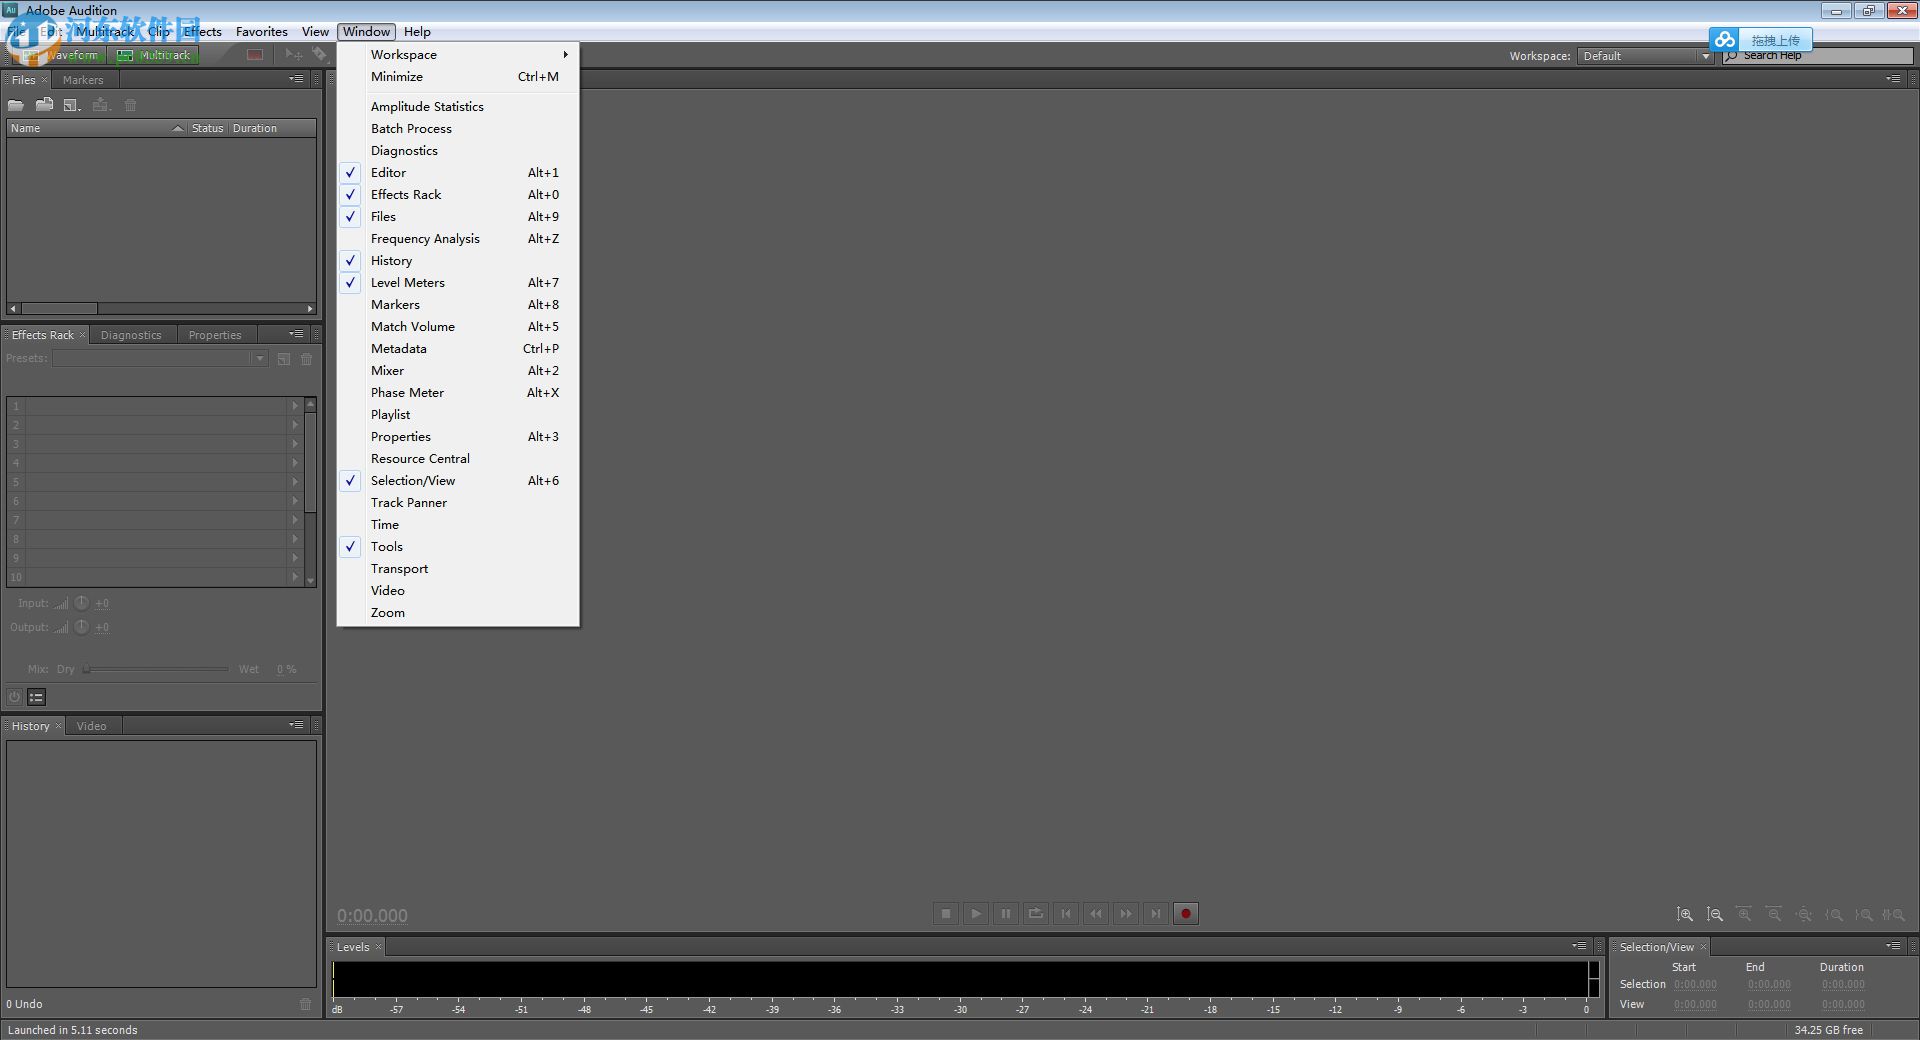Click the Search Help field
The height and width of the screenshot is (1040, 1920).
1810,55
